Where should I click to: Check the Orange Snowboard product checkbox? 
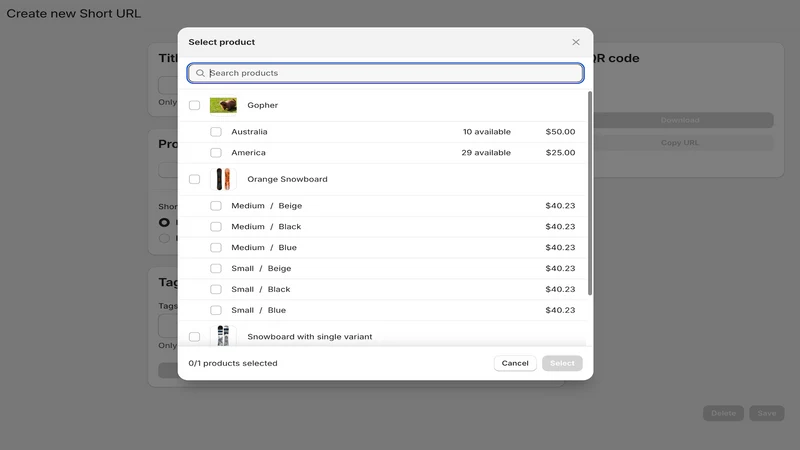click(x=194, y=179)
